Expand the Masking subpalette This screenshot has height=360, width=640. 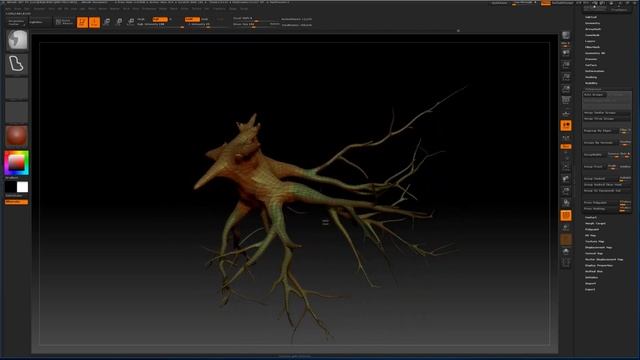591,77
